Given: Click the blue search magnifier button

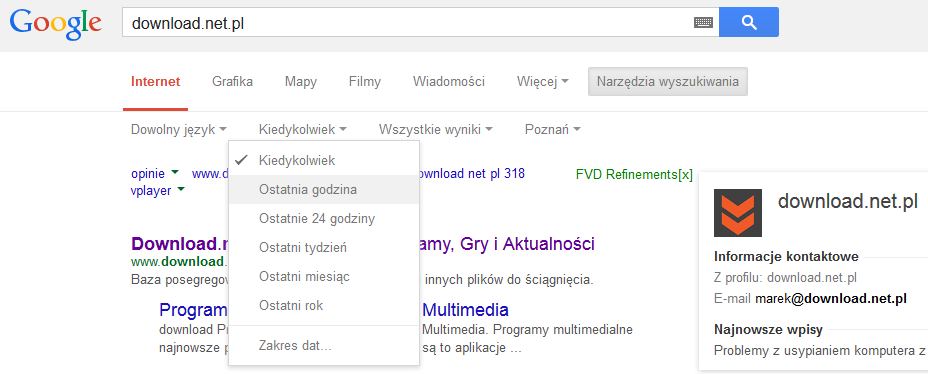Looking at the screenshot, I should (x=749, y=22).
